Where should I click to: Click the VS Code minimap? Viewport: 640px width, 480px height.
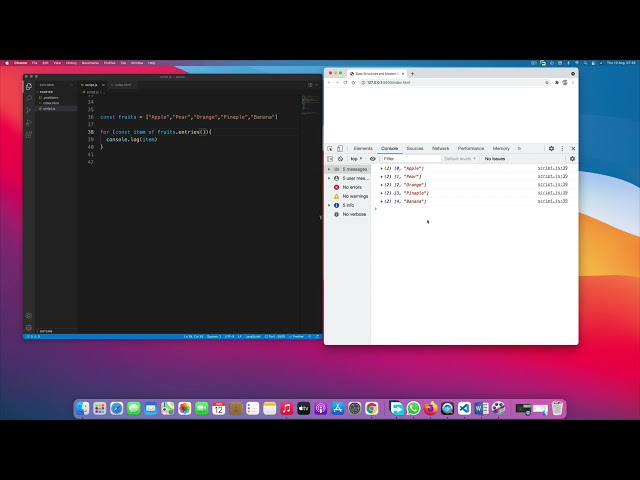coord(311,105)
